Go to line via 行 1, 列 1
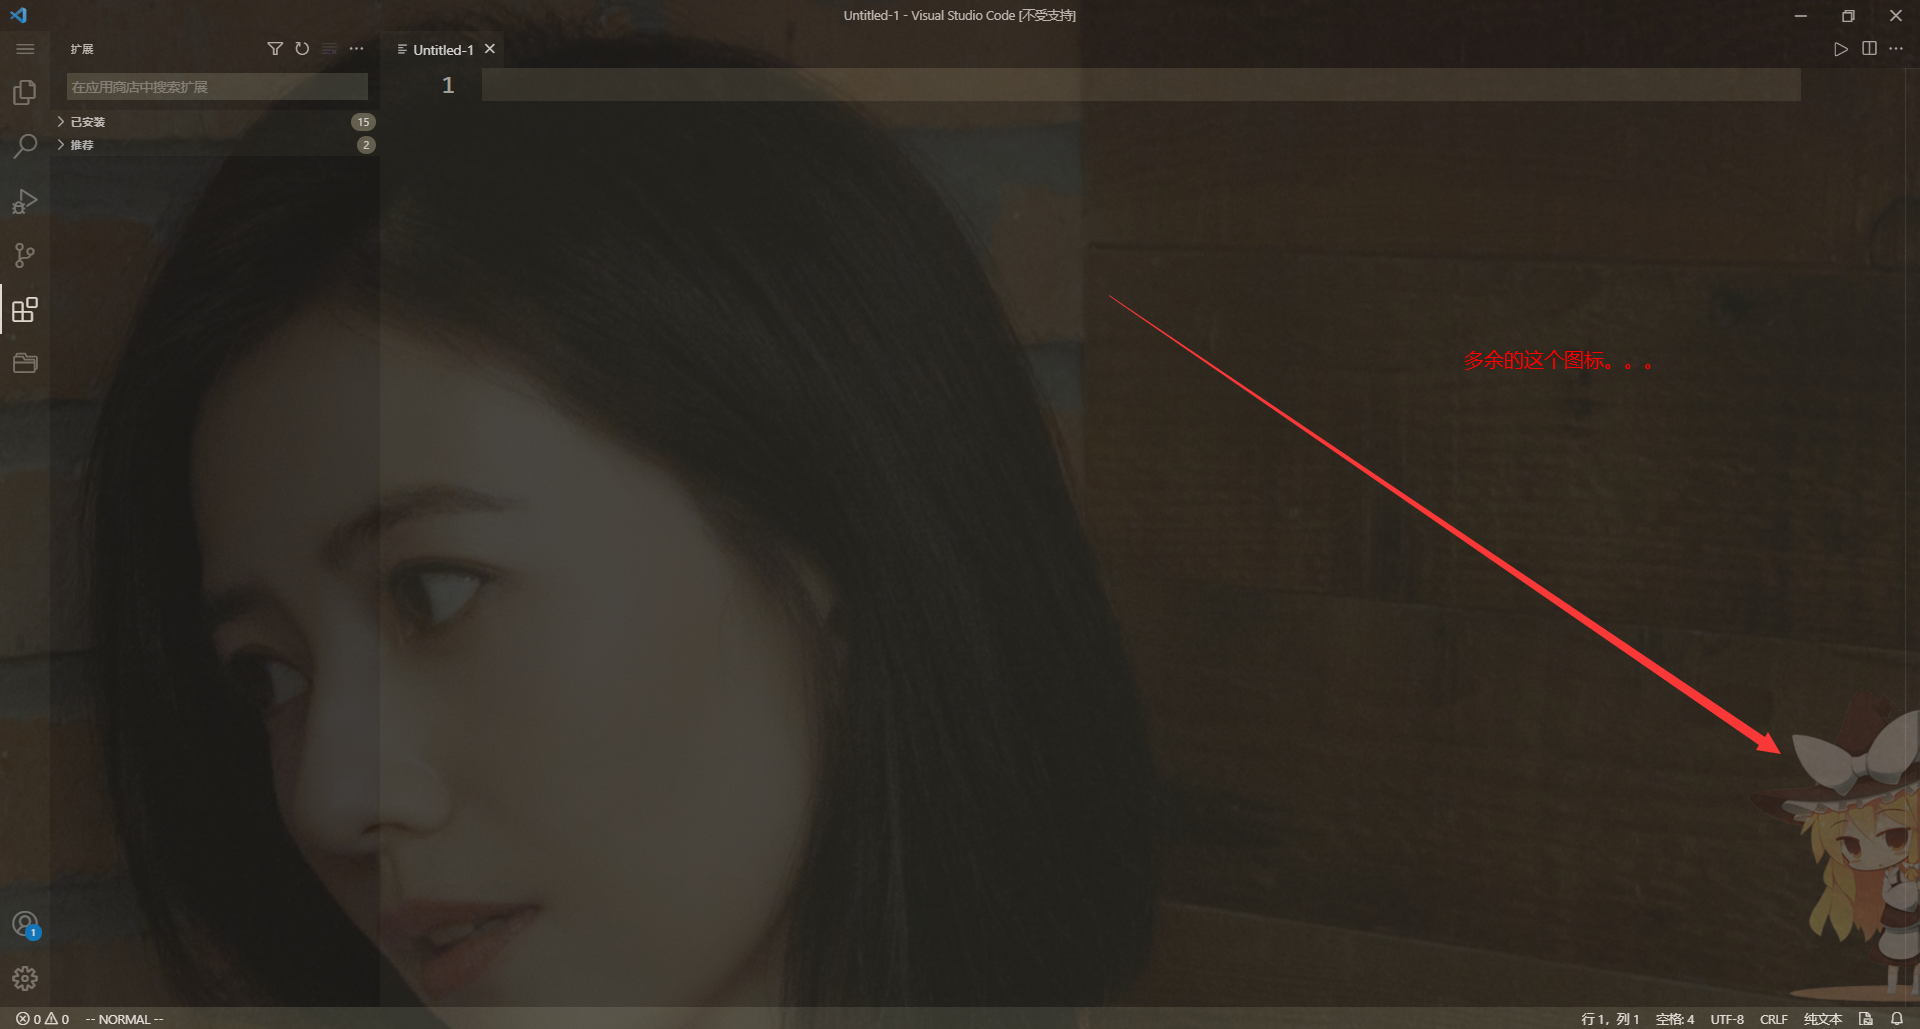 point(1610,1019)
